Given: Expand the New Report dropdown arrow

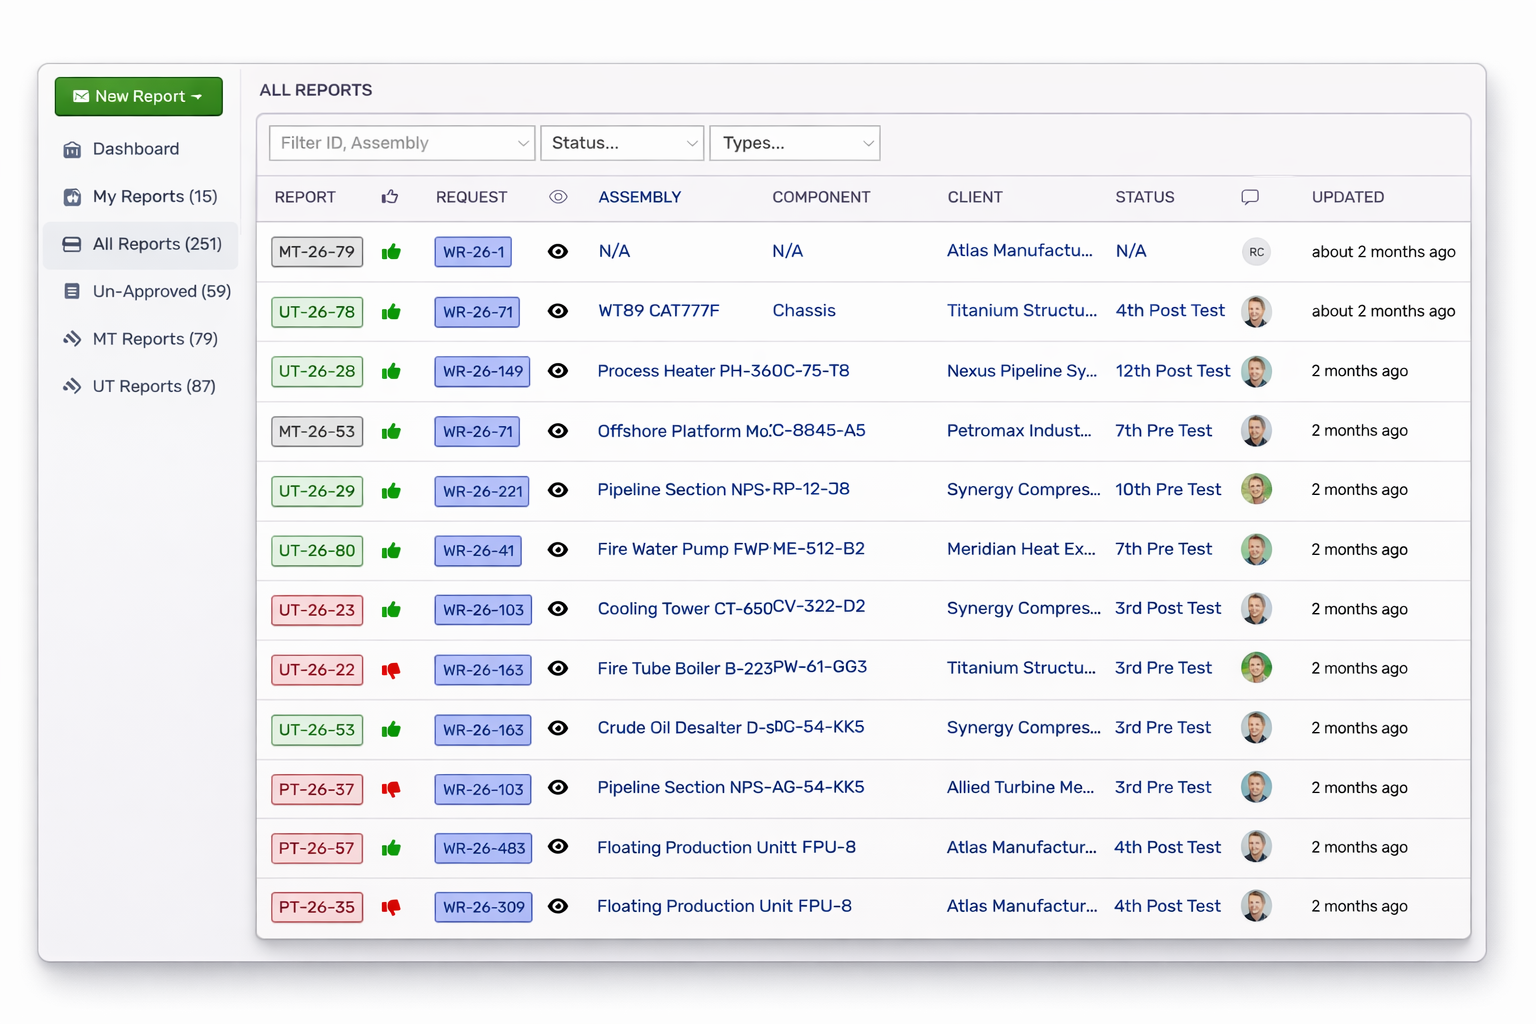Looking at the screenshot, I should click(x=196, y=96).
